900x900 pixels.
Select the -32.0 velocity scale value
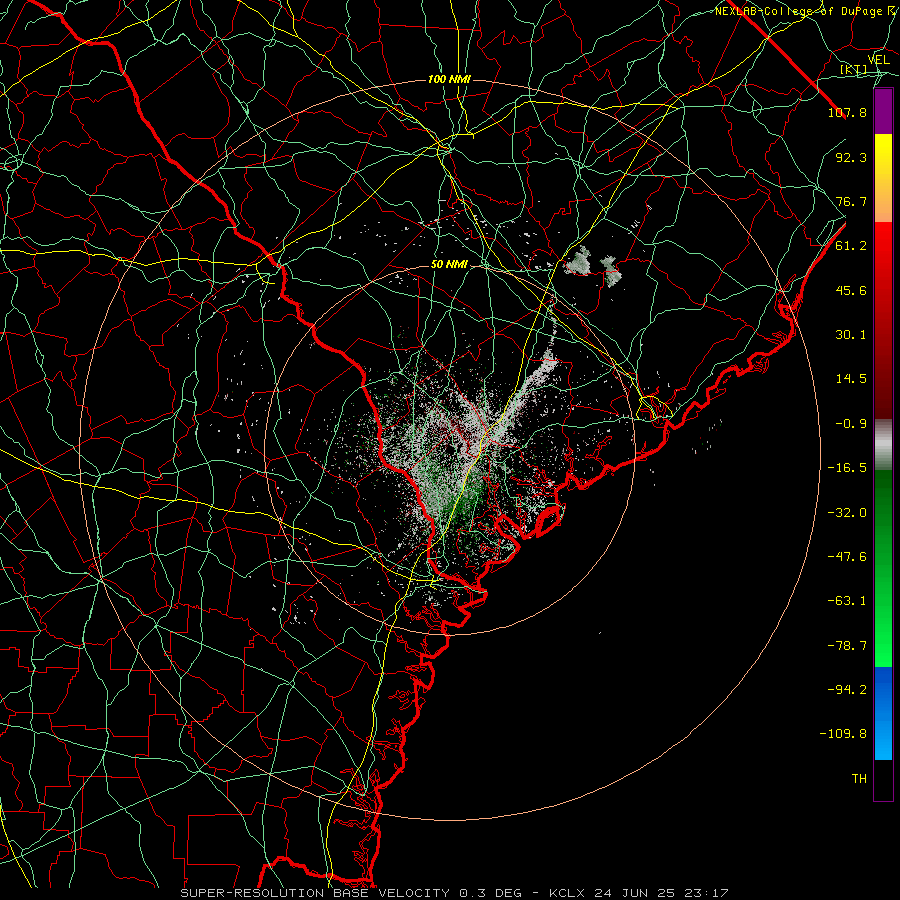pos(847,513)
